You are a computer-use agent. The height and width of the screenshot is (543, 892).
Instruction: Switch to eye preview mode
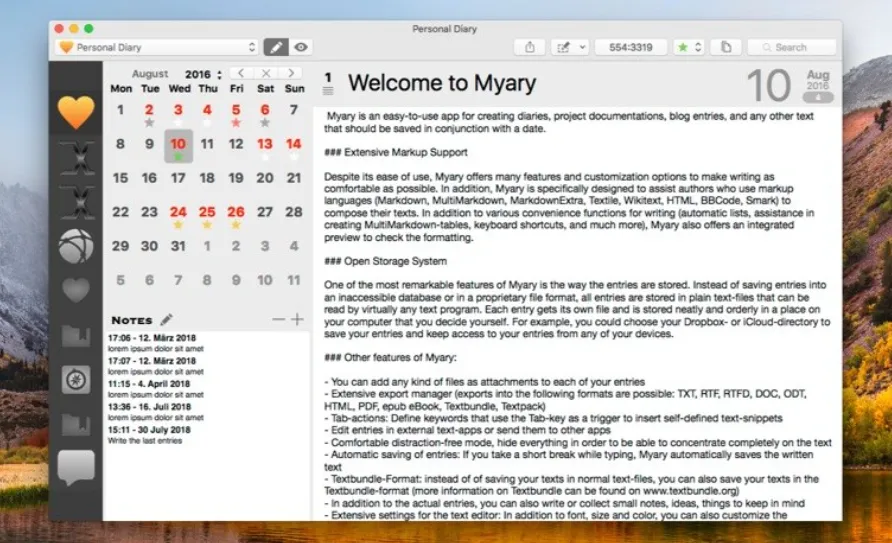[302, 47]
